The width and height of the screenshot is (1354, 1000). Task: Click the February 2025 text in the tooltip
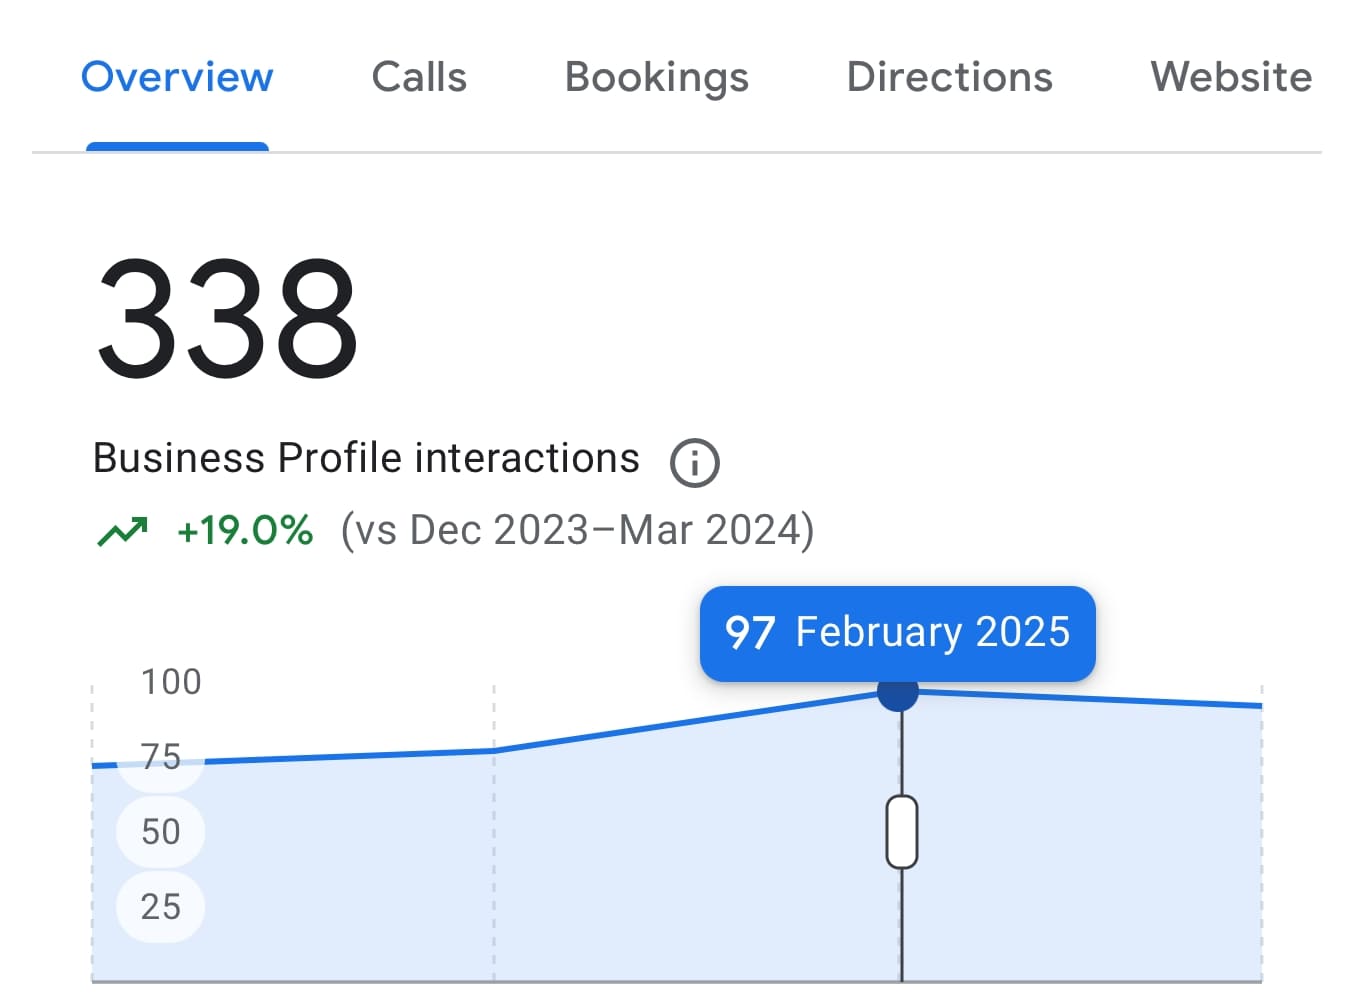[932, 632]
